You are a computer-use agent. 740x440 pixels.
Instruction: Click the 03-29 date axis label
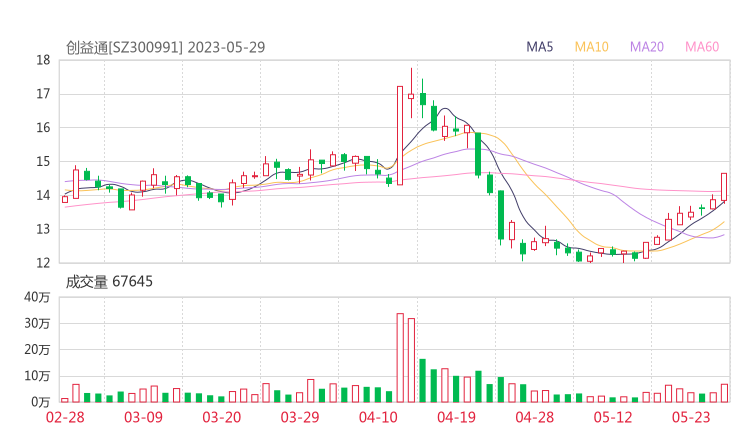point(300,417)
